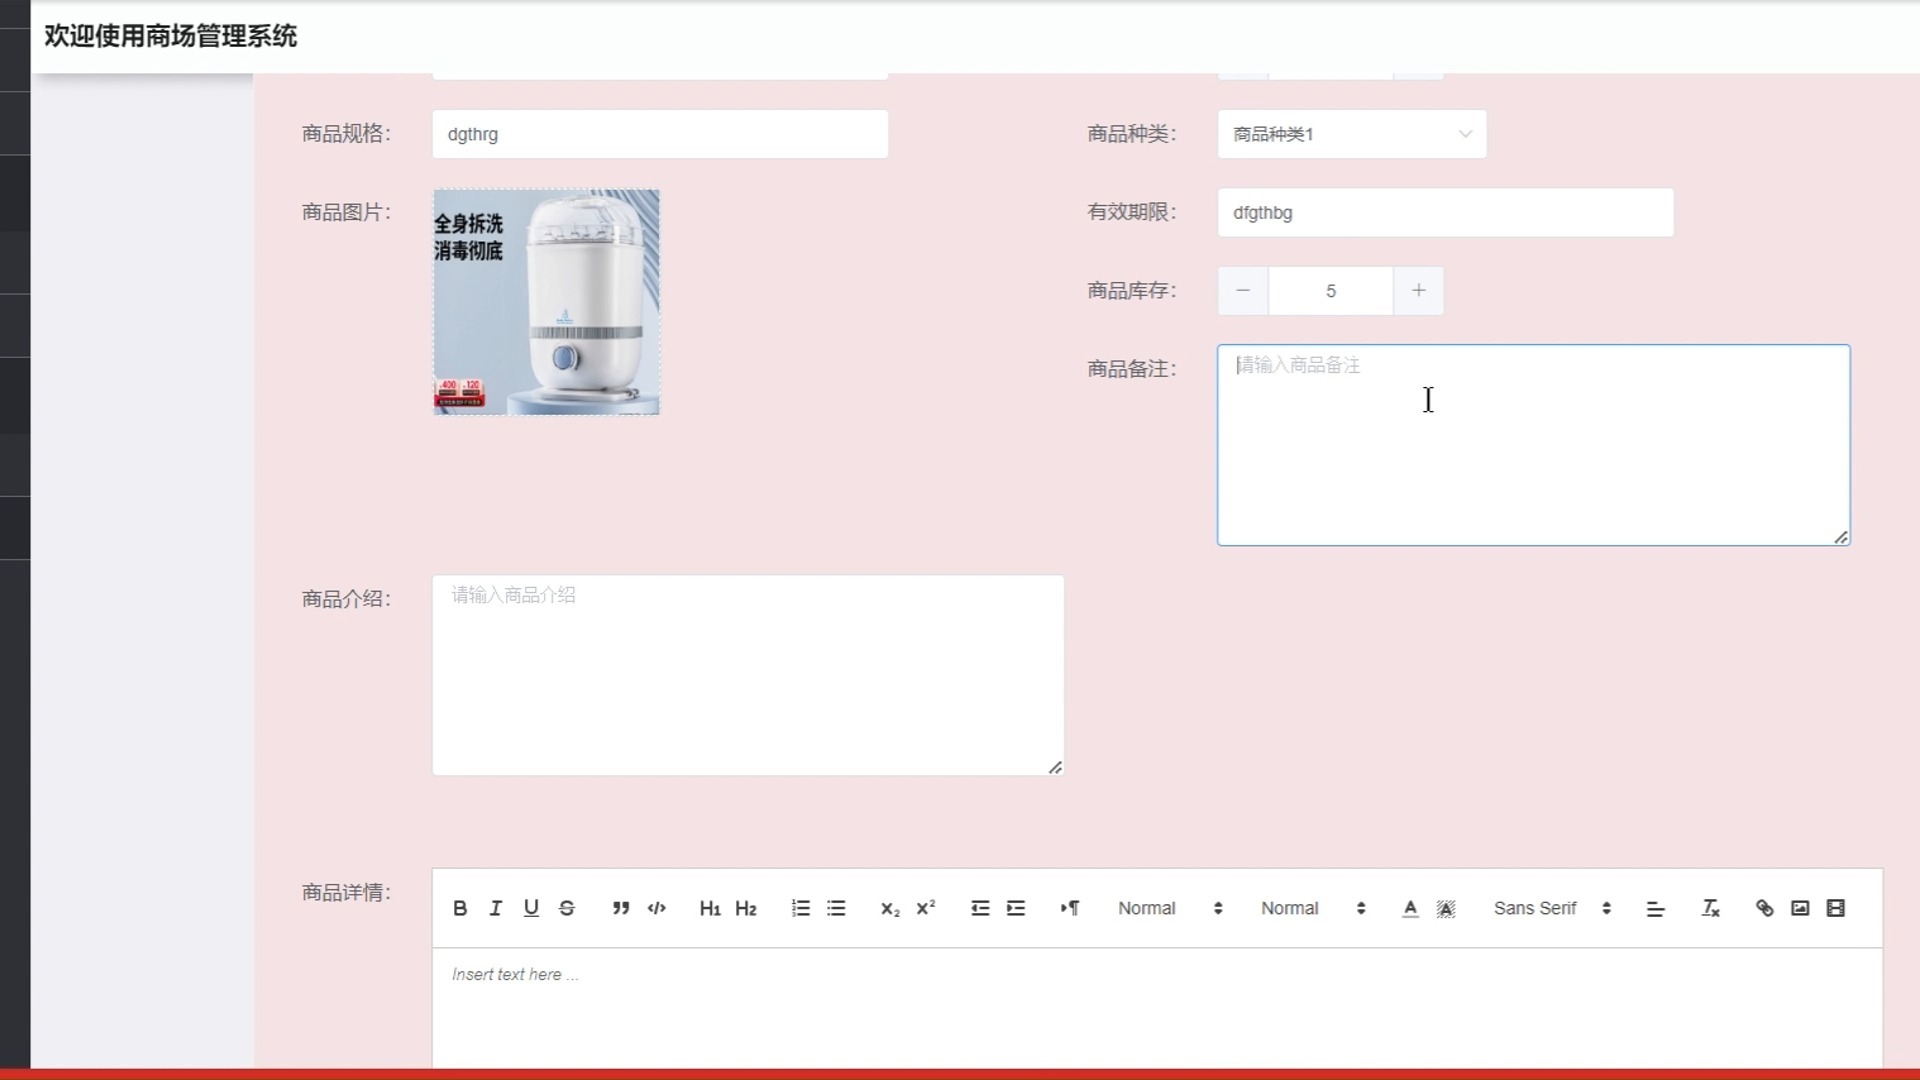Image resolution: width=1920 pixels, height=1080 pixels.
Task: Open the font color picker
Action: coord(1410,908)
